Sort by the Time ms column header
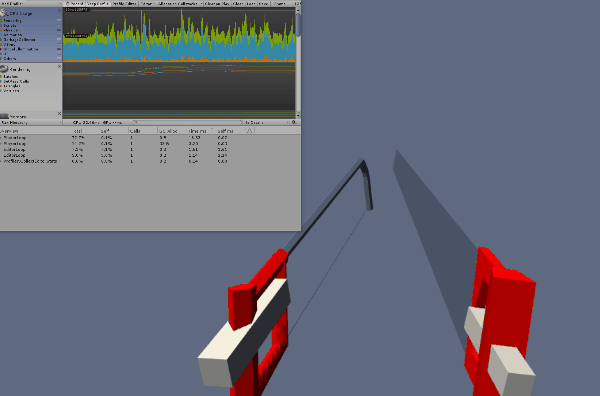This screenshot has height=396, width=600. tap(201, 131)
